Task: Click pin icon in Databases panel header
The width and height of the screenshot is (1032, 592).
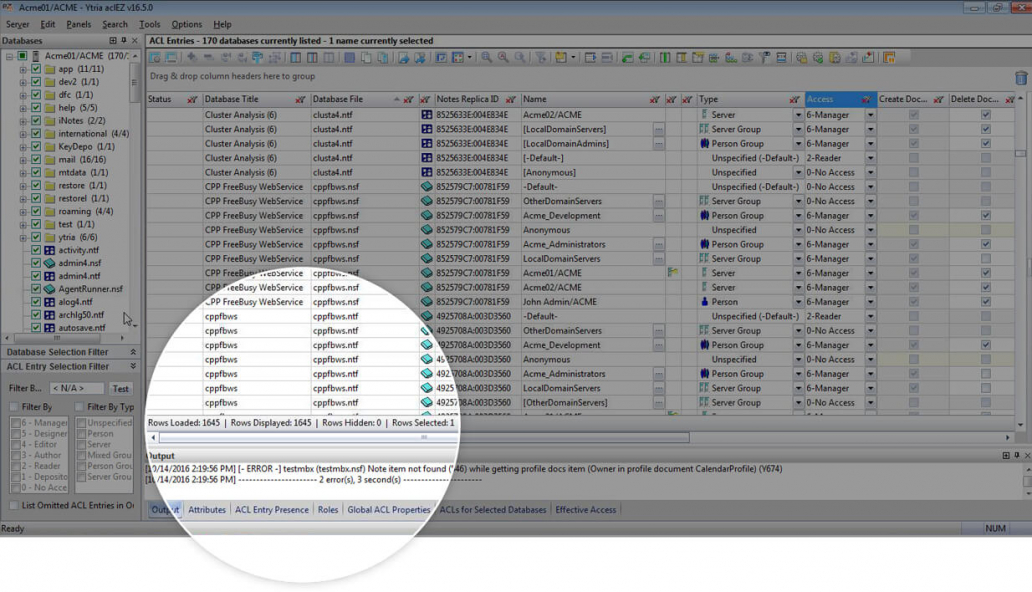Action: (124, 41)
